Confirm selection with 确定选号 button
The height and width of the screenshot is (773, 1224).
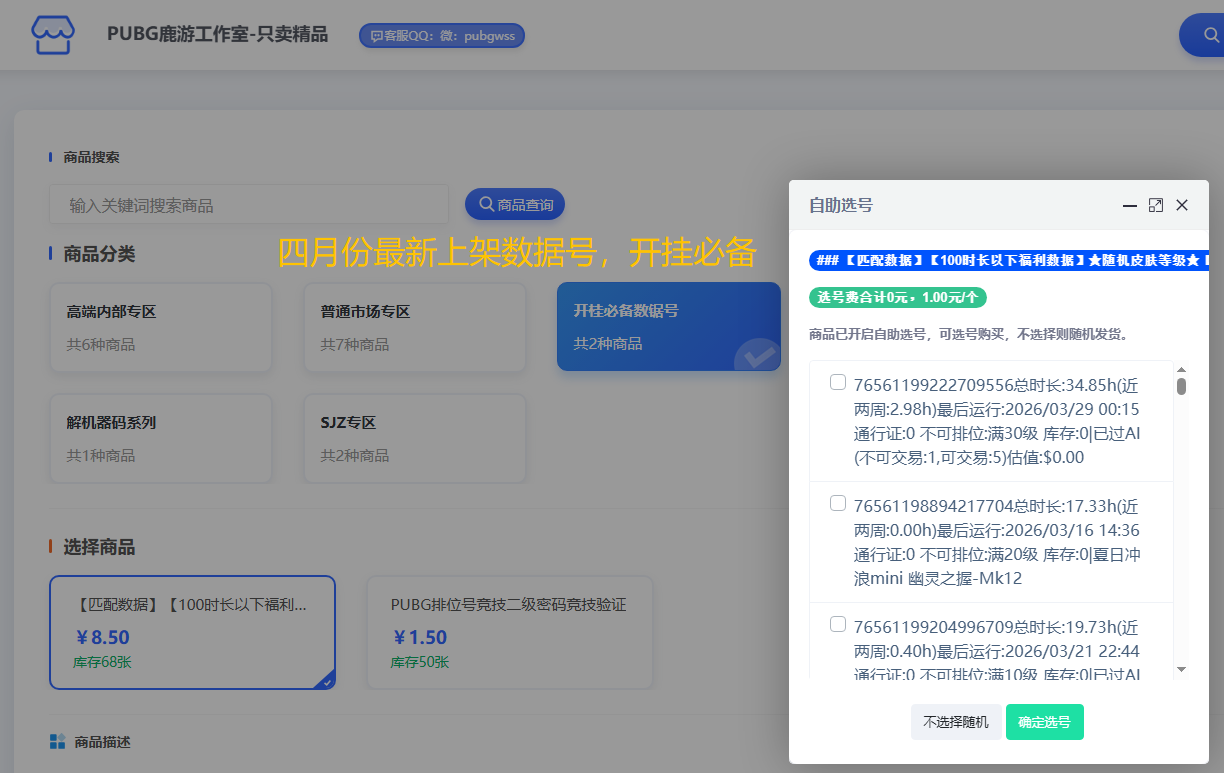[1044, 722]
